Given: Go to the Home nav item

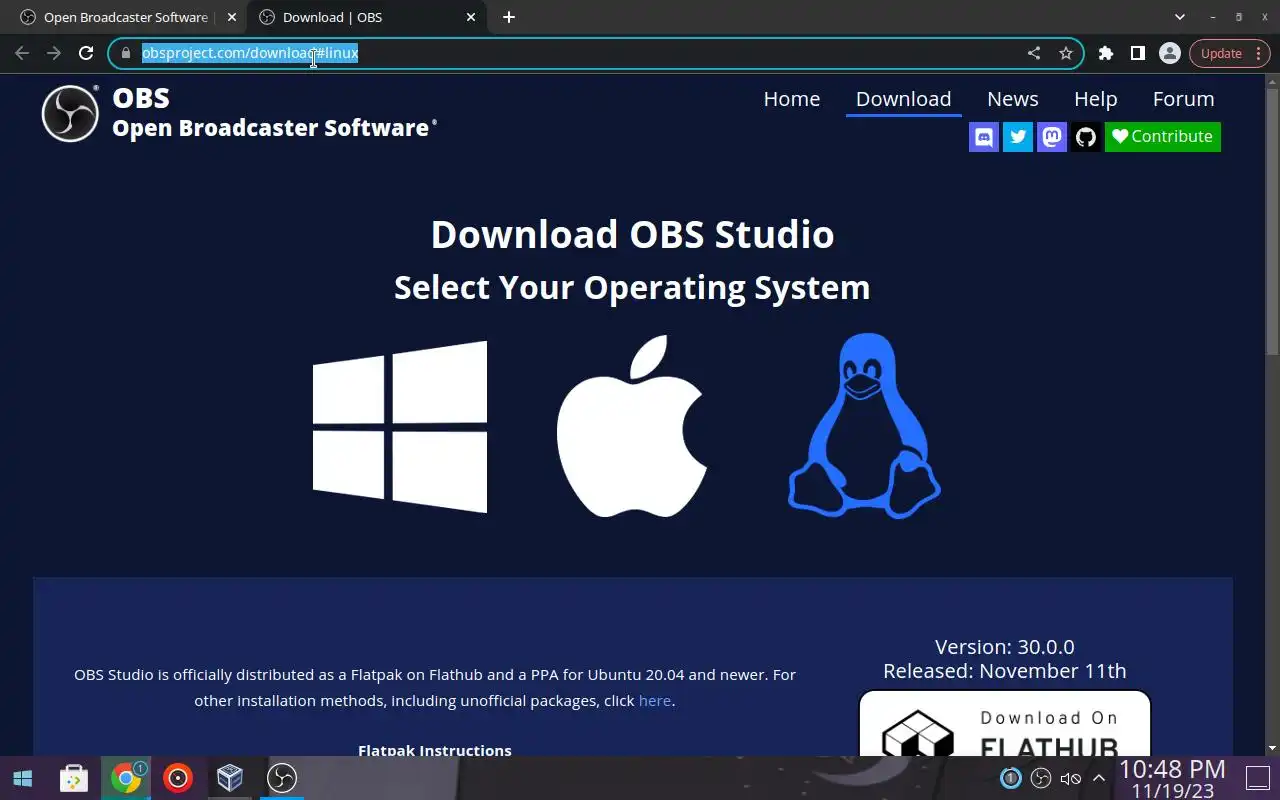Looking at the screenshot, I should [792, 99].
